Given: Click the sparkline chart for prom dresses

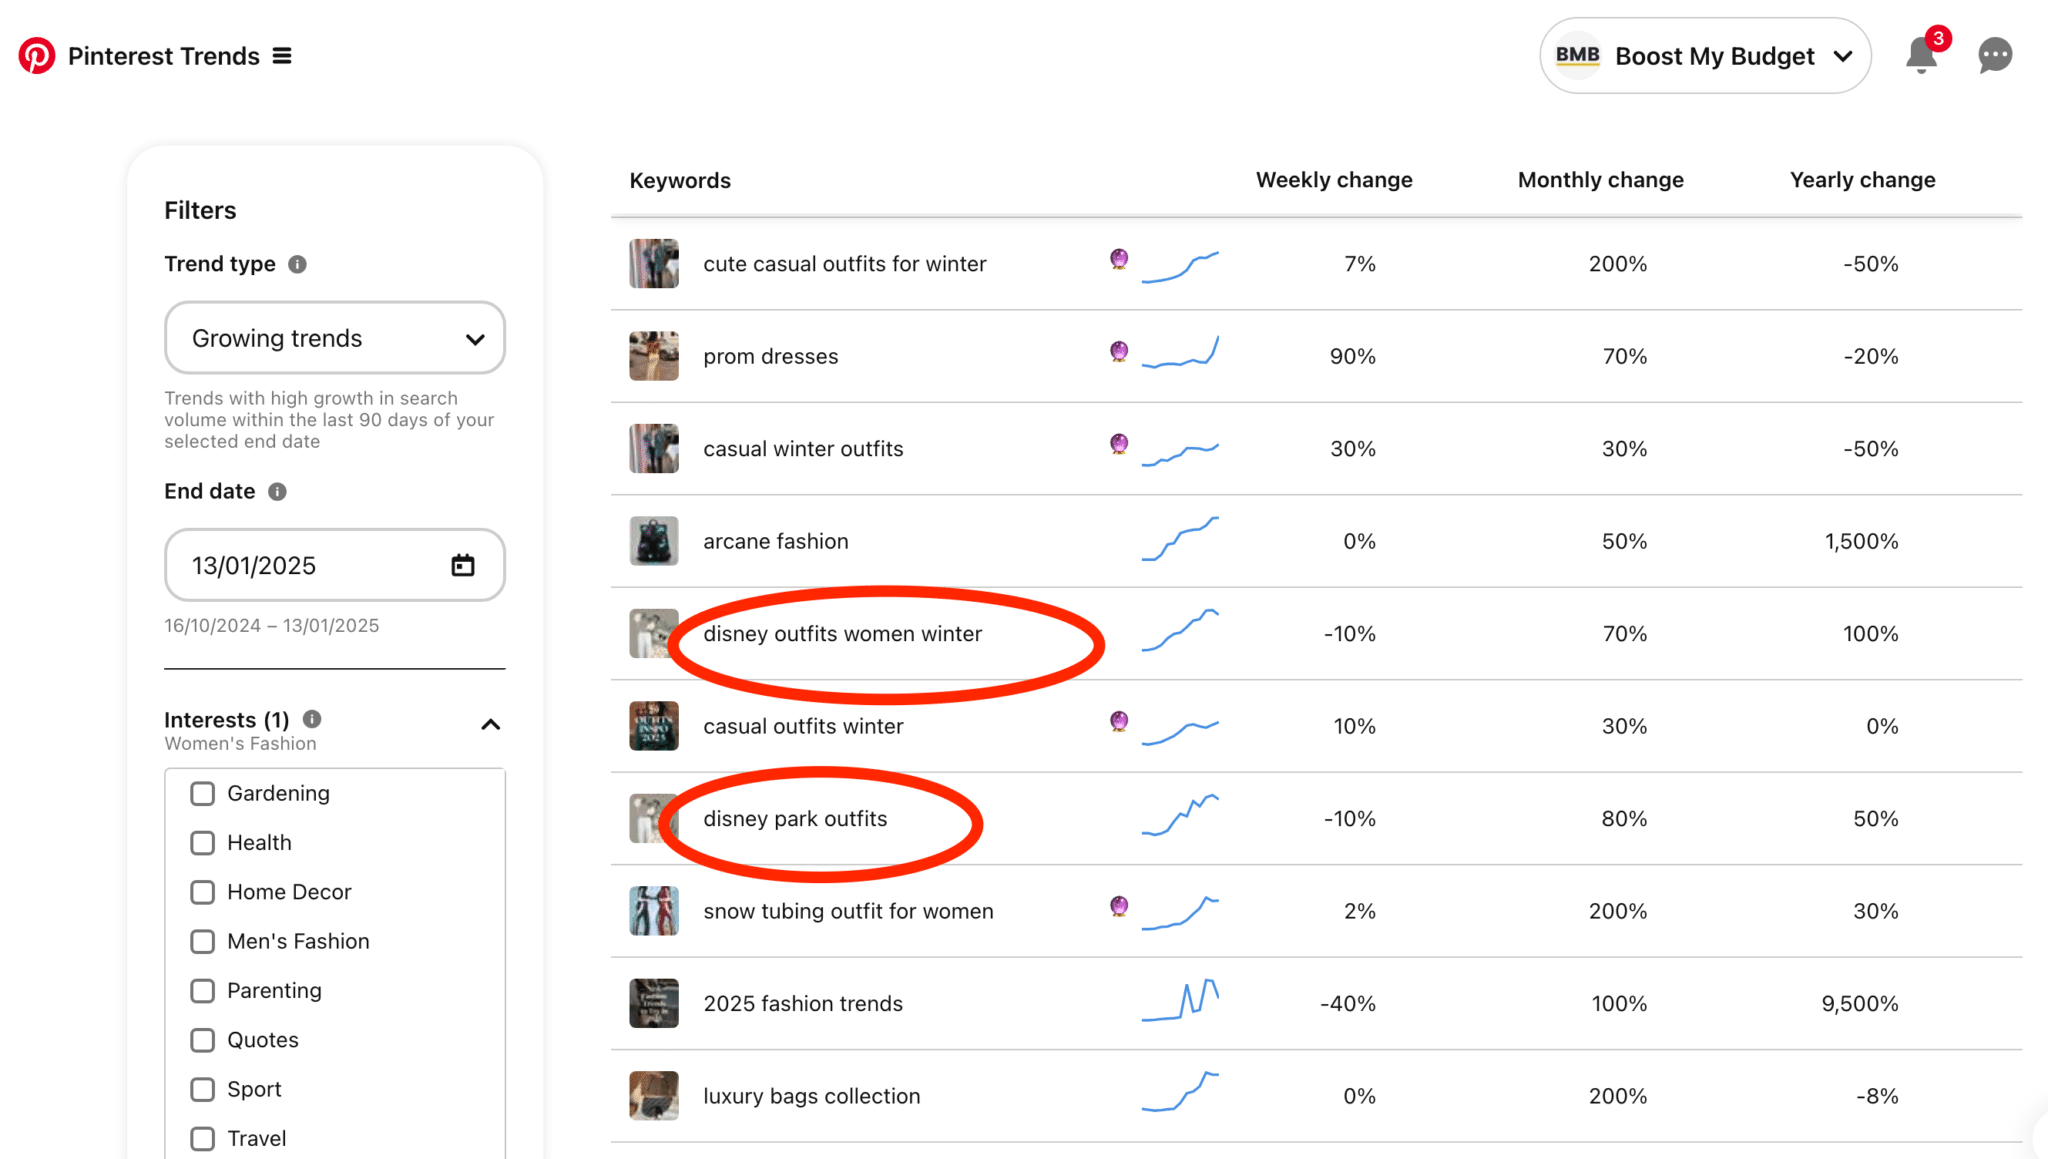Looking at the screenshot, I should click(1180, 353).
